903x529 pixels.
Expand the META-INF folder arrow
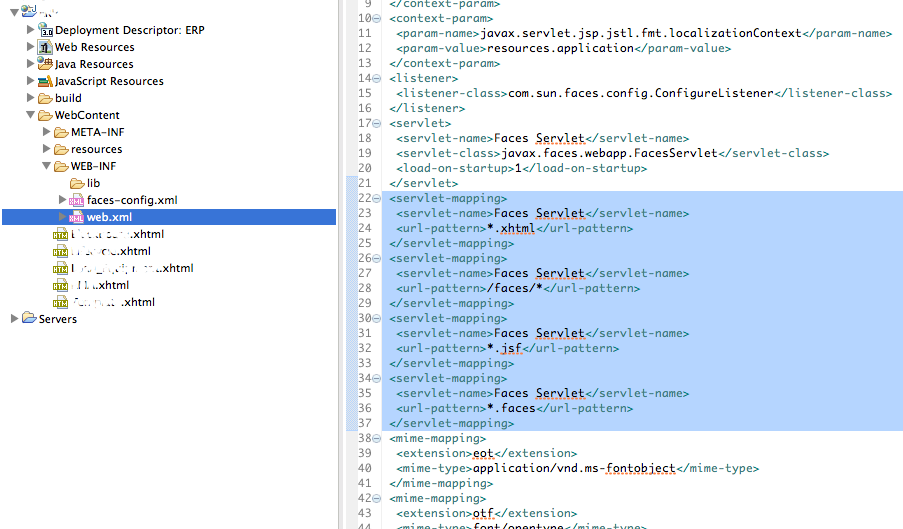(46, 132)
